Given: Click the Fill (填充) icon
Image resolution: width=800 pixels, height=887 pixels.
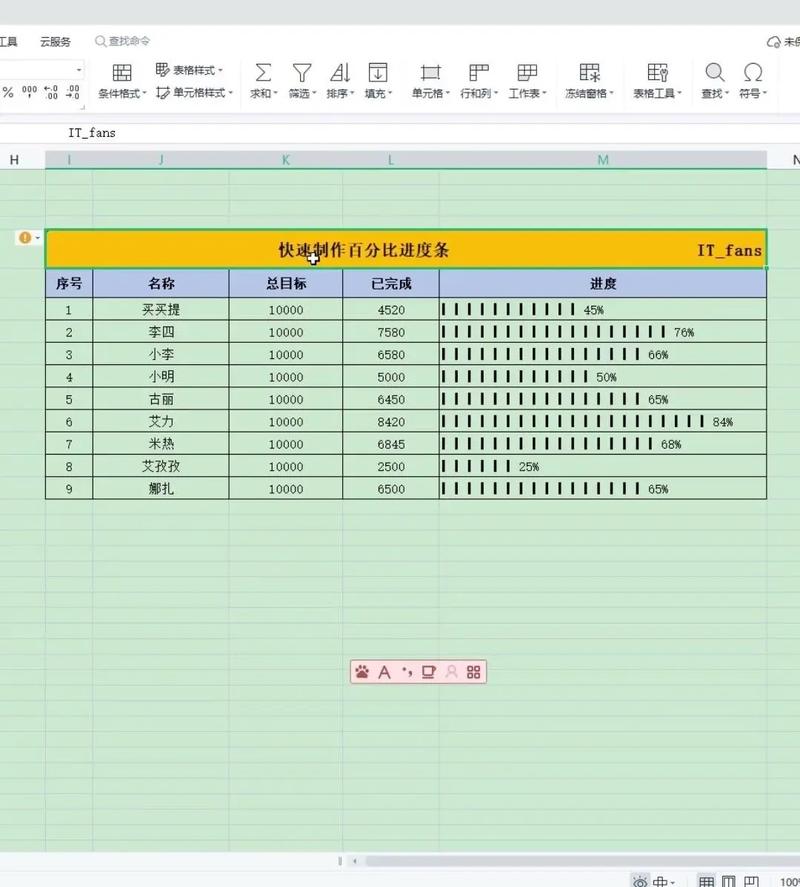Looking at the screenshot, I should [x=378, y=80].
